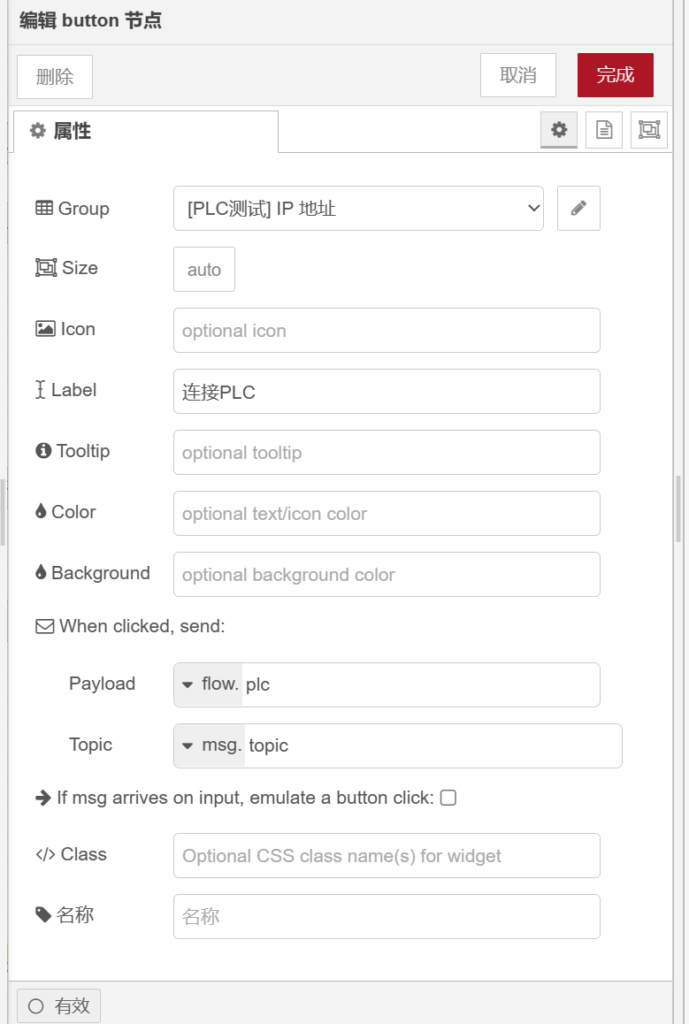Expand the Topic msg type dropdown
689x1024 pixels.
[x=209, y=746]
